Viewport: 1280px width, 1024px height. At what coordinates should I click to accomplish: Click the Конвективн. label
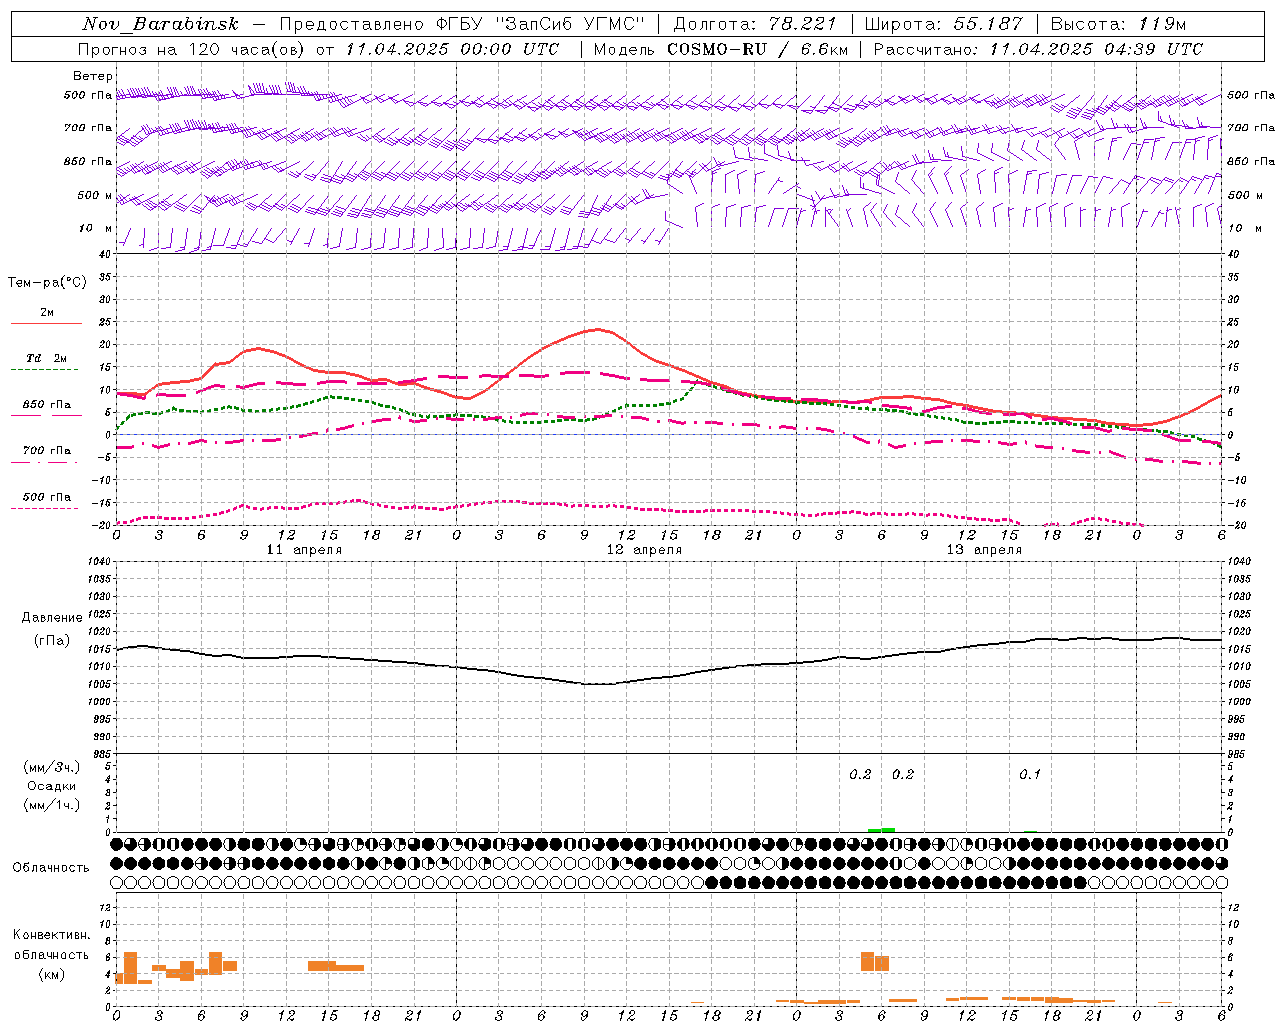tap(51, 935)
